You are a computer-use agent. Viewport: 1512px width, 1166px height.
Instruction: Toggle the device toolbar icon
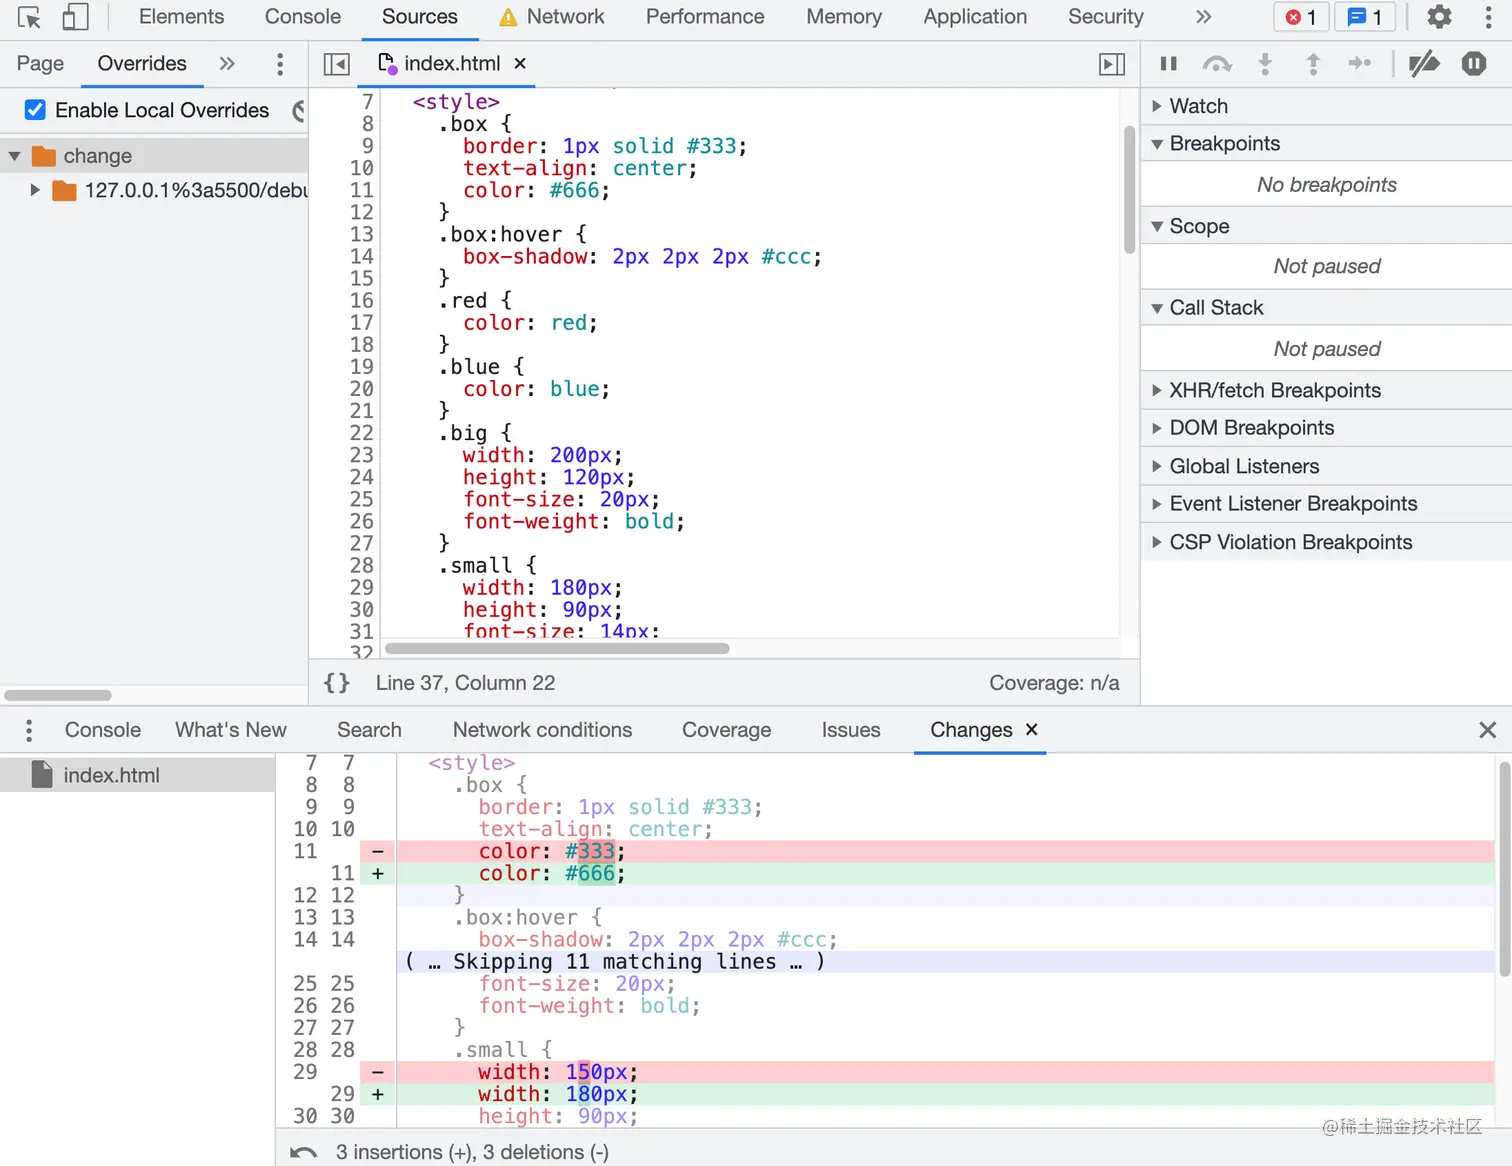[x=75, y=17]
